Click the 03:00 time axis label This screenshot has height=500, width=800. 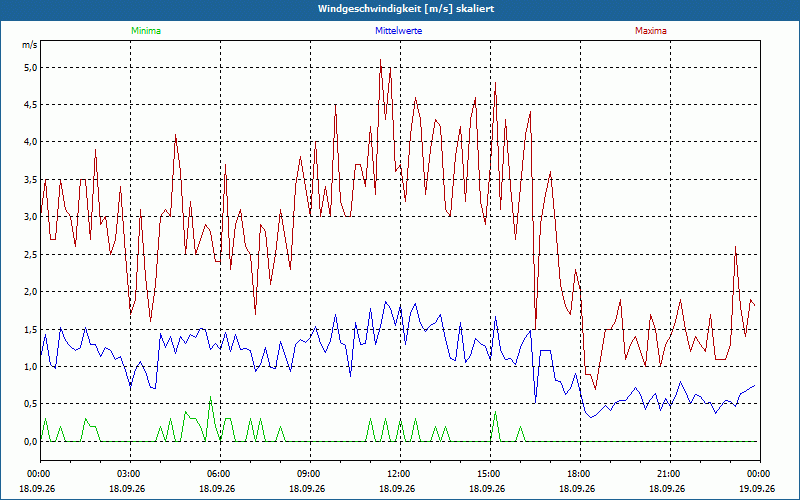click(x=131, y=474)
